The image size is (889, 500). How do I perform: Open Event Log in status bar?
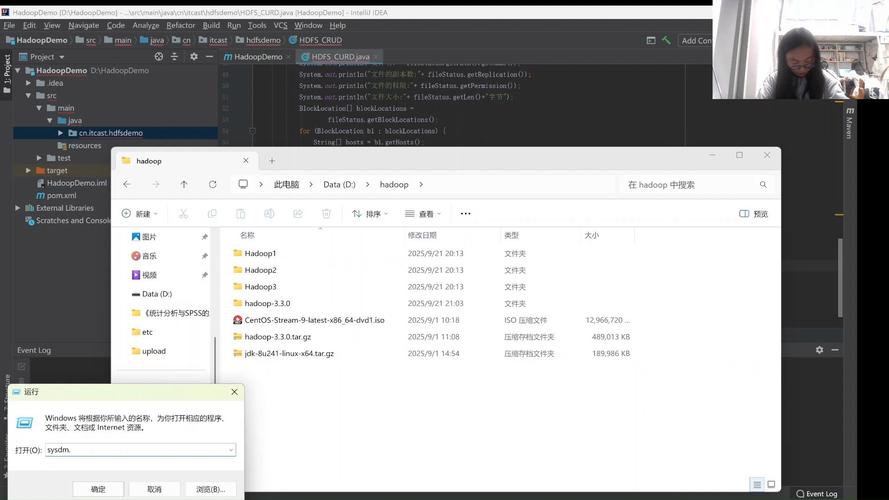coord(817,494)
